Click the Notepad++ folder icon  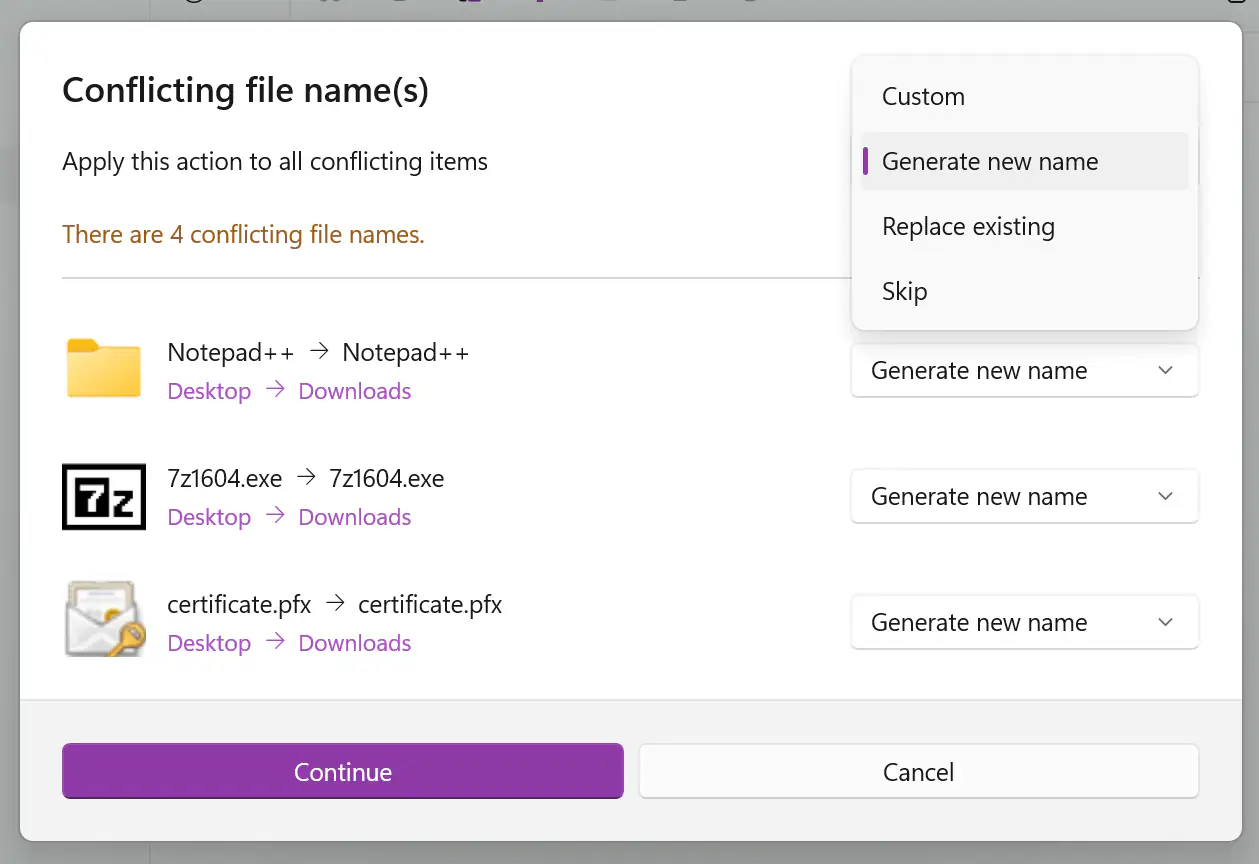pyautogui.click(x=103, y=368)
